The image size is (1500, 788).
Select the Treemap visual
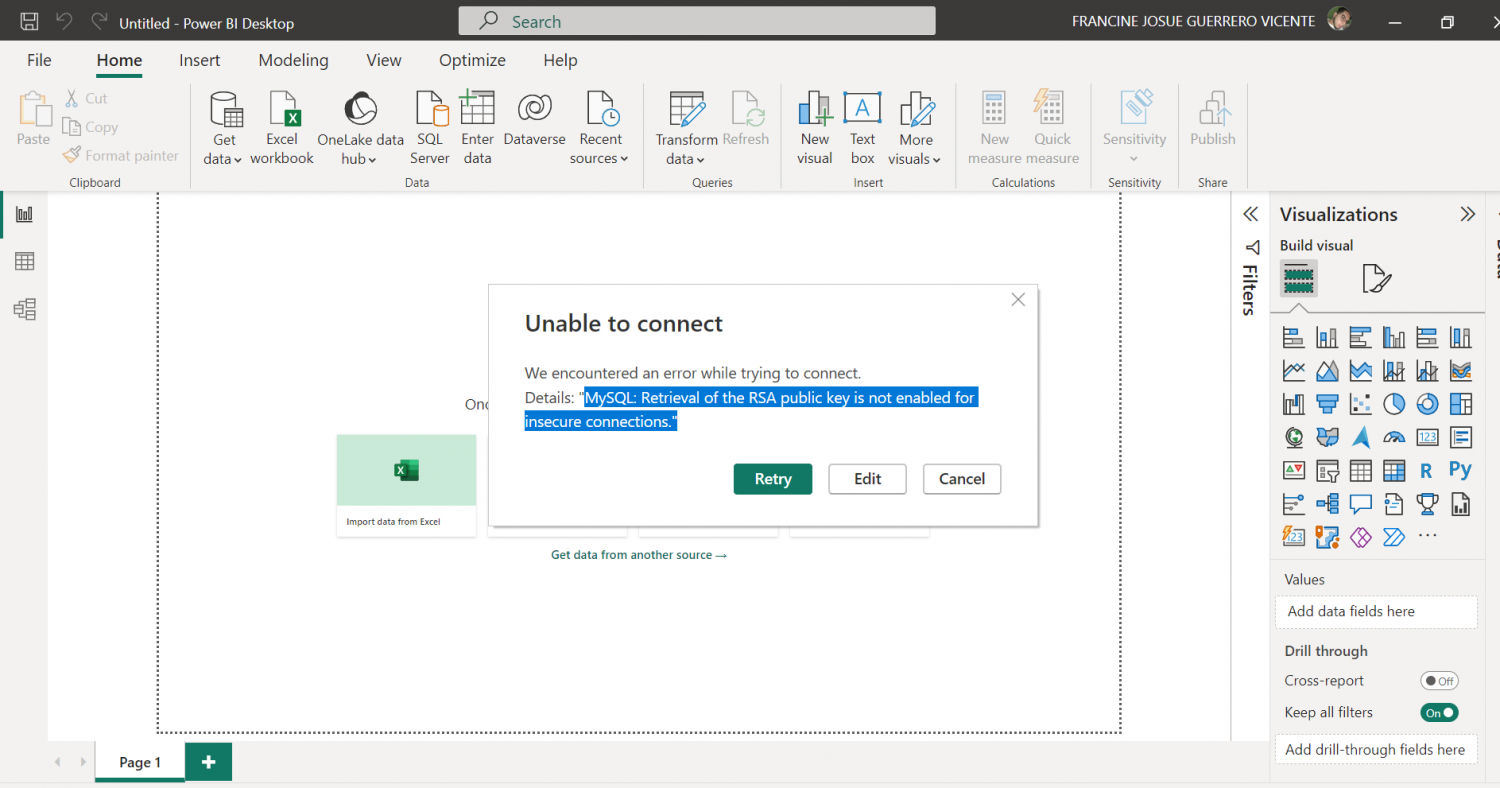click(1461, 404)
